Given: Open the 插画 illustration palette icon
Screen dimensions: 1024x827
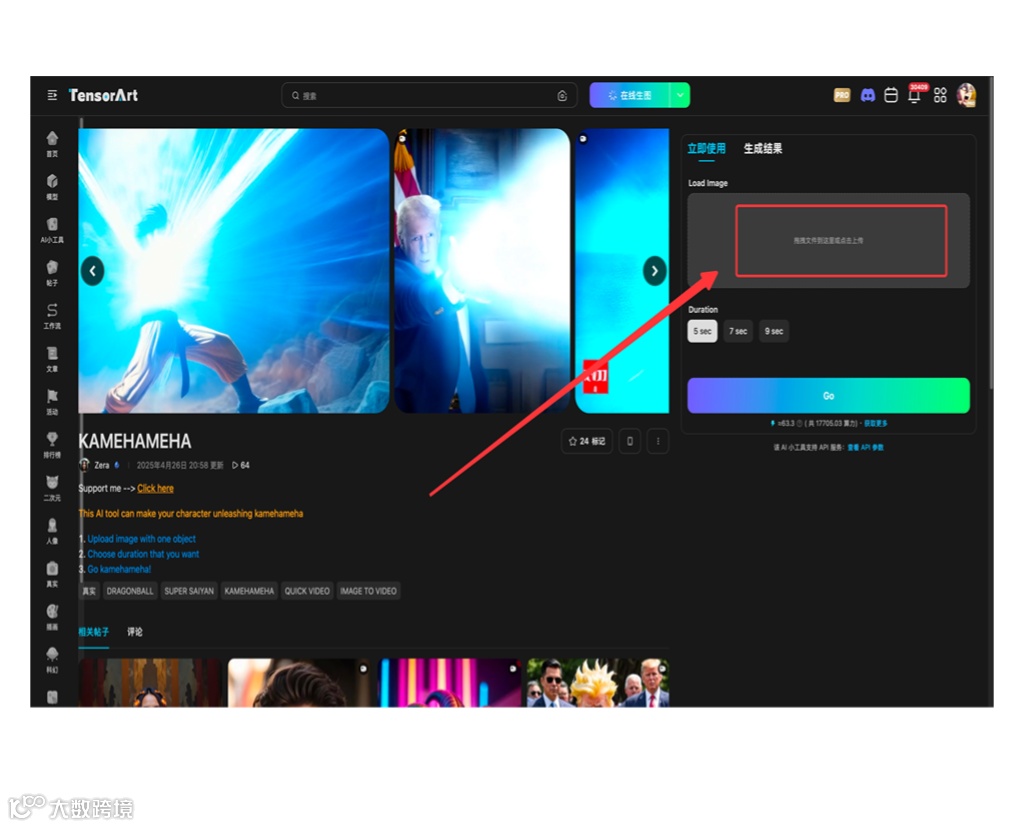Looking at the screenshot, I should tap(52, 617).
